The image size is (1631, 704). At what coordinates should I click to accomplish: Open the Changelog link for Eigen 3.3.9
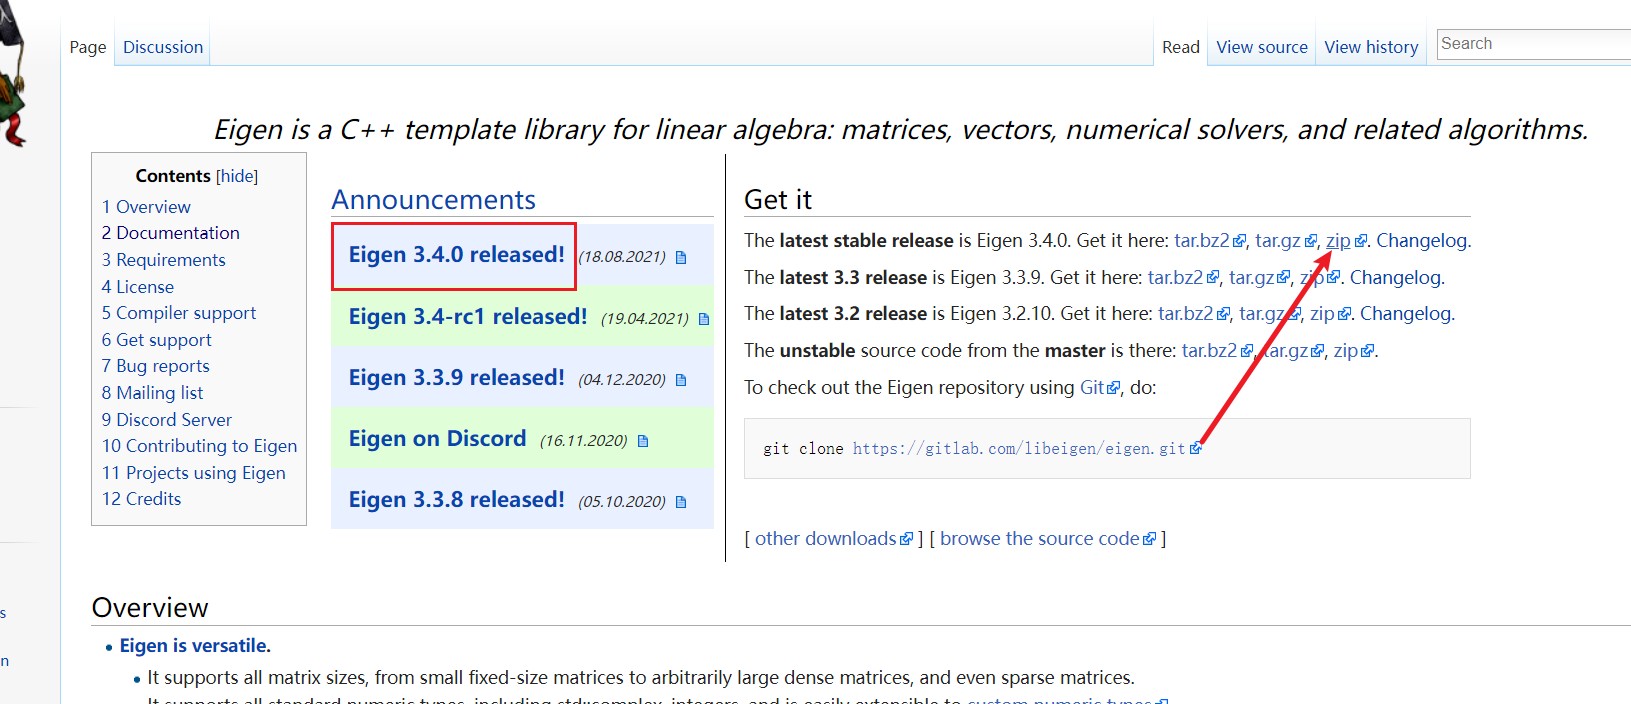coord(1395,278)
